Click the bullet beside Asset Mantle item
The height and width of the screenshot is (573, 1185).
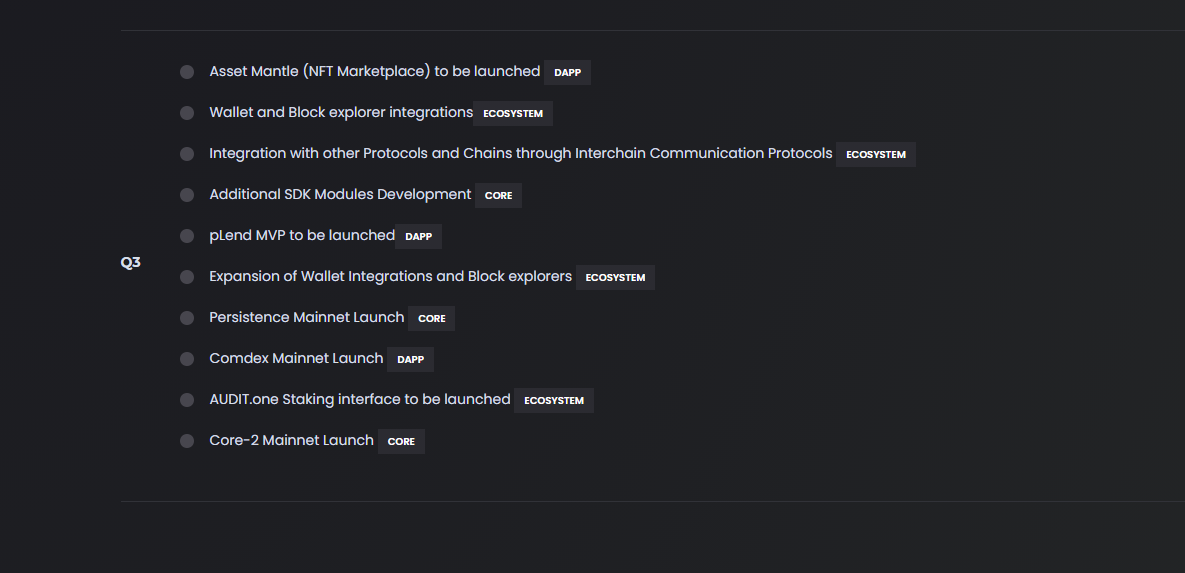tap(187, 72)
